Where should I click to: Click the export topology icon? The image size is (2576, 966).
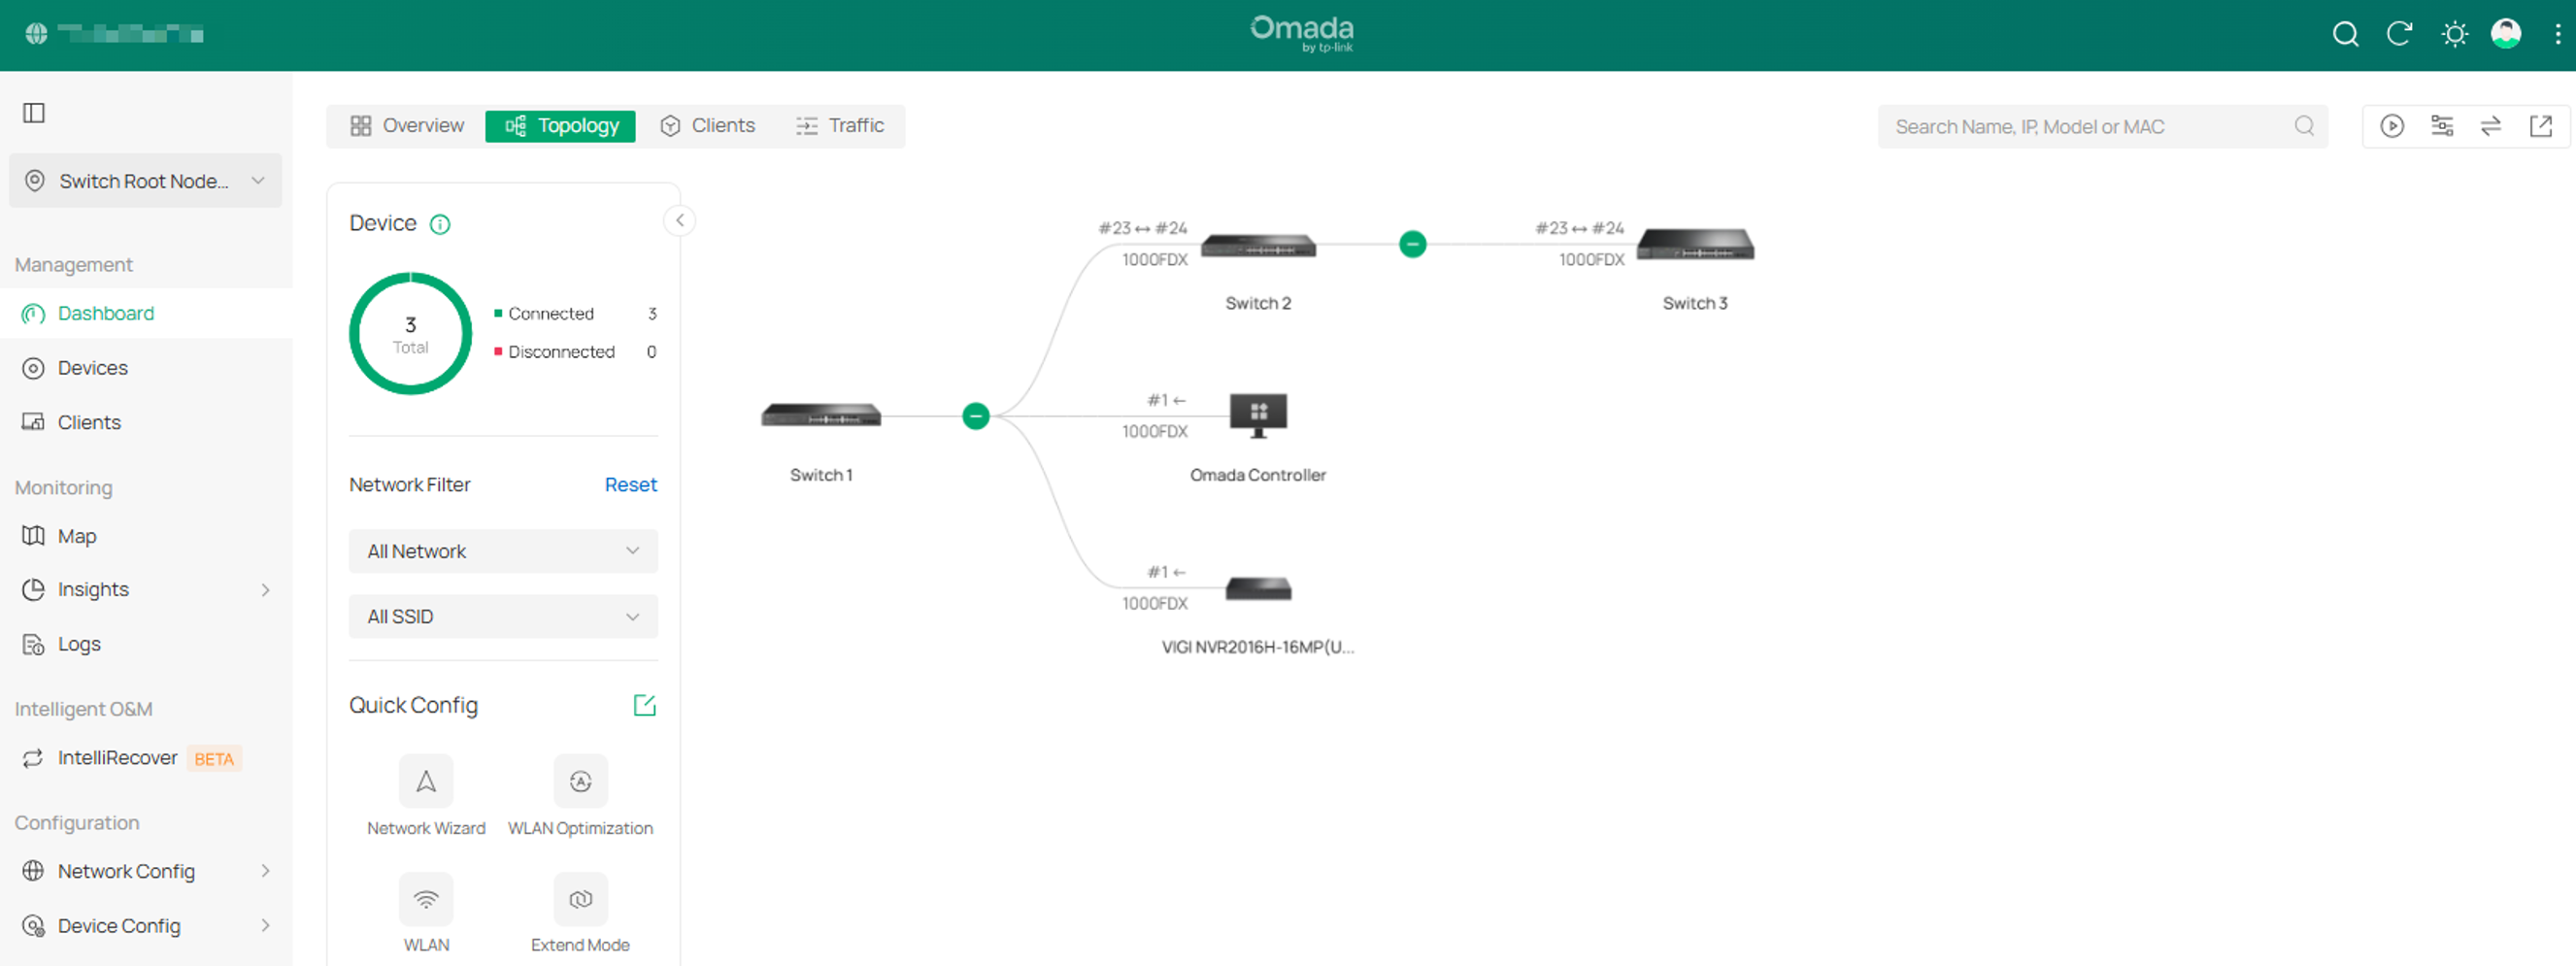pyautogui.click(x=2541, y=126)
